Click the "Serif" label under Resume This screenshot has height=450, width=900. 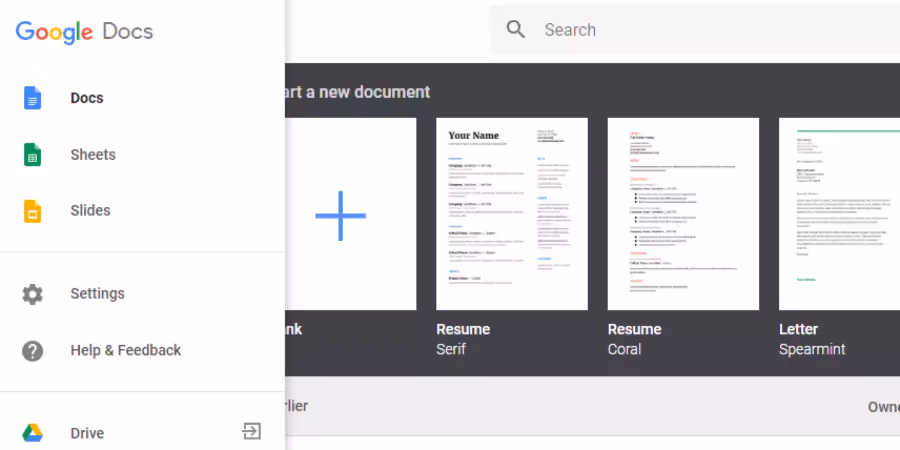pyautogui.click(x=451, y=349)
